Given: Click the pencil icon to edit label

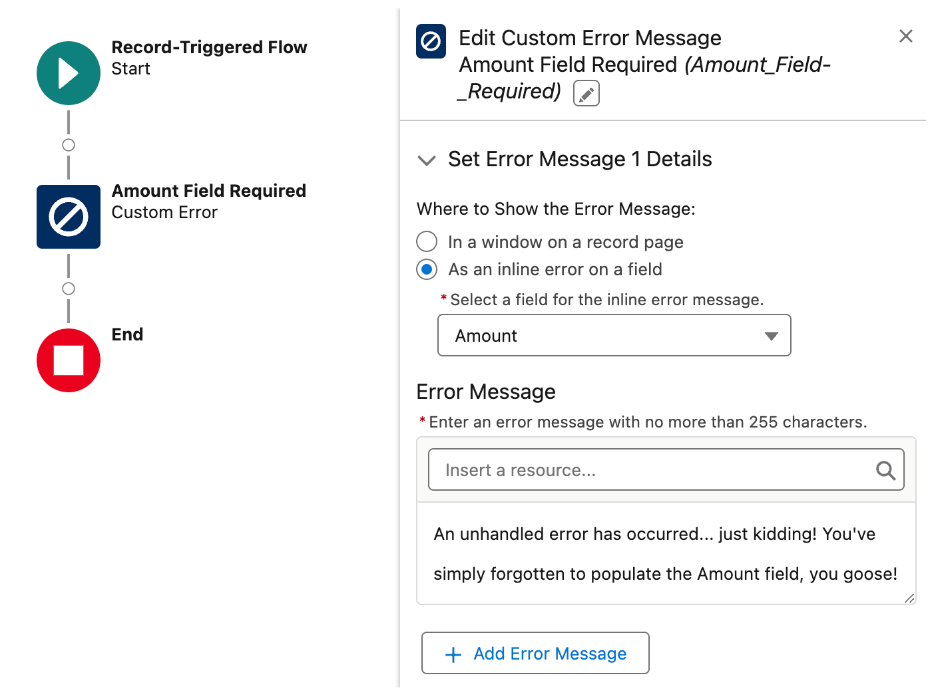Looking at the screenshot, I should 586,93.
